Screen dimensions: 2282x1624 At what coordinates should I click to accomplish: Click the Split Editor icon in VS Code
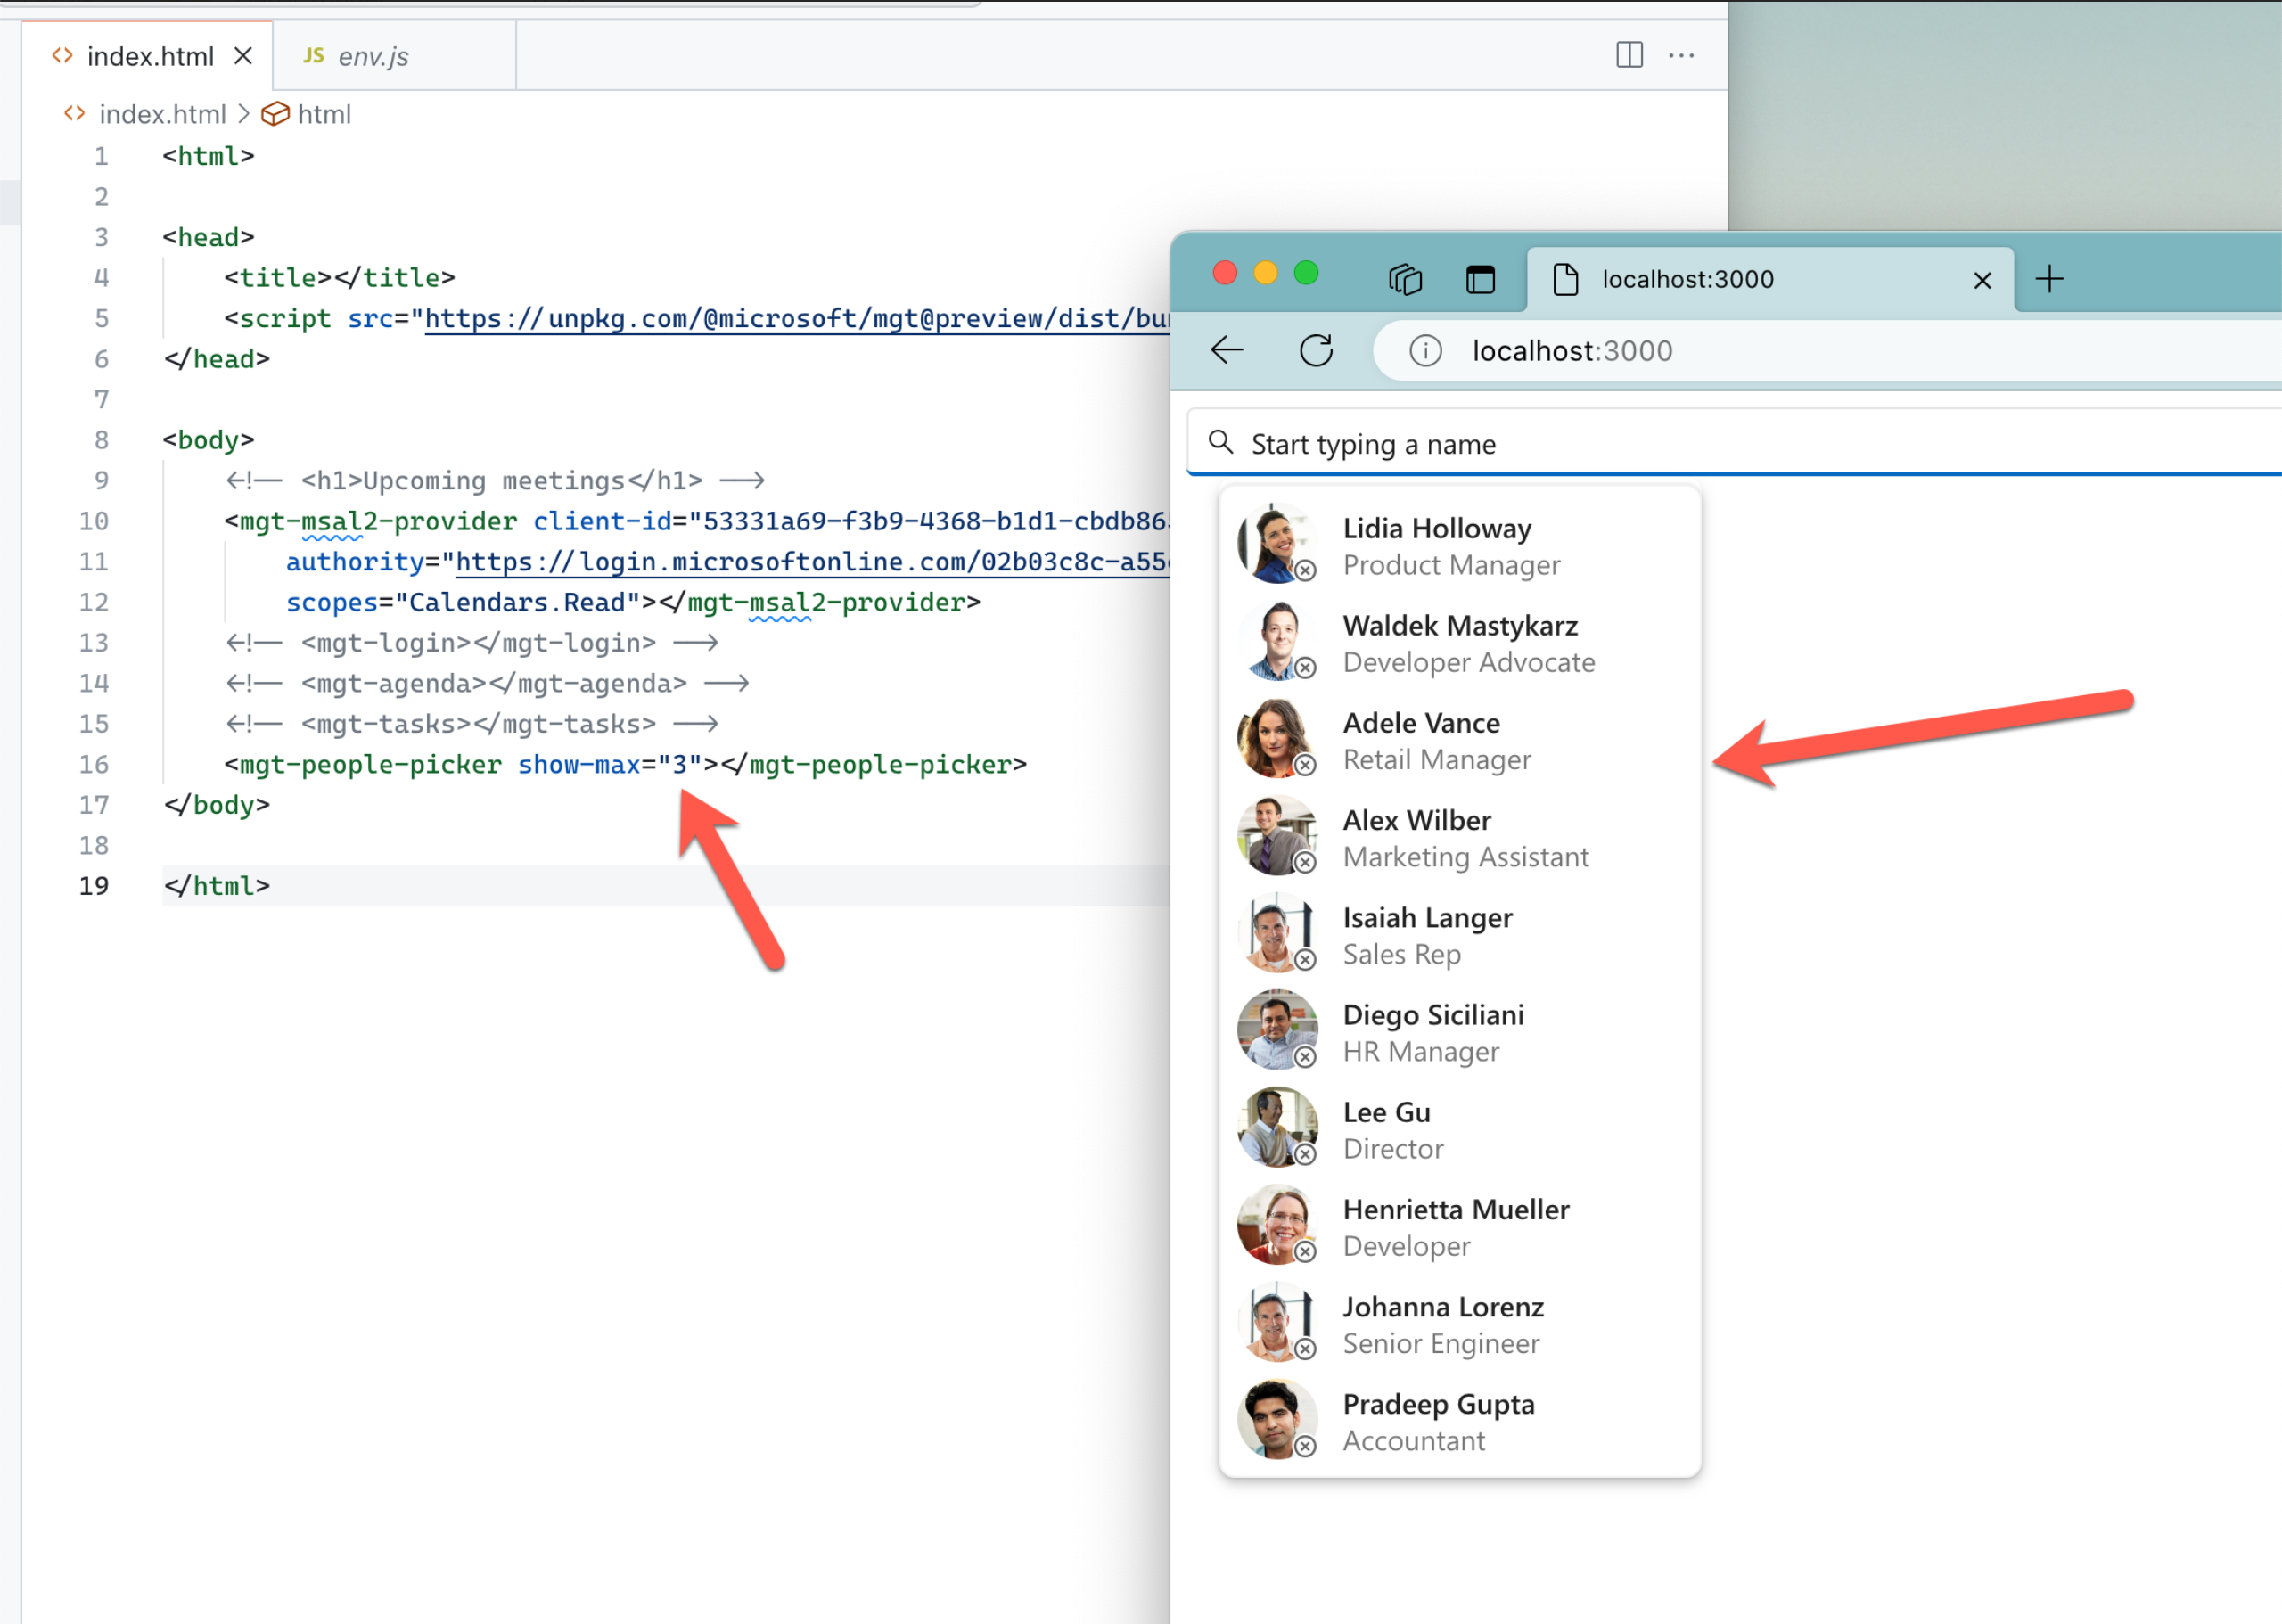pyautogui.click(x=1629, y=56)
